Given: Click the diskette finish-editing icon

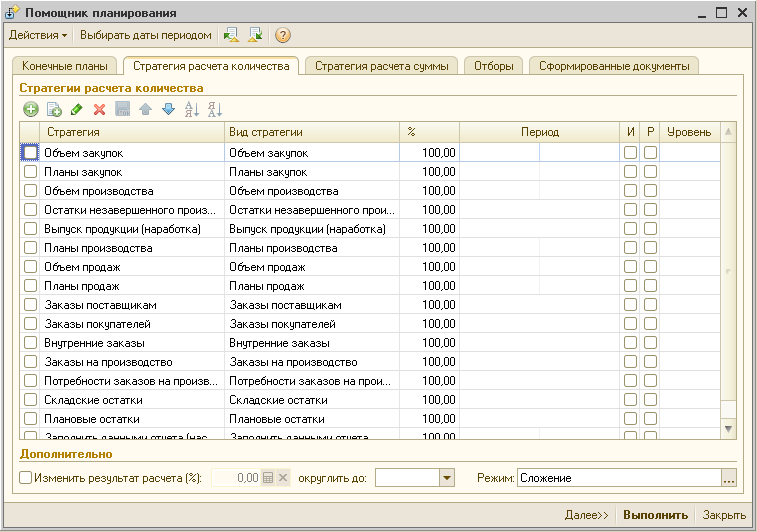Looking at the screenshot, I should 123,110.
